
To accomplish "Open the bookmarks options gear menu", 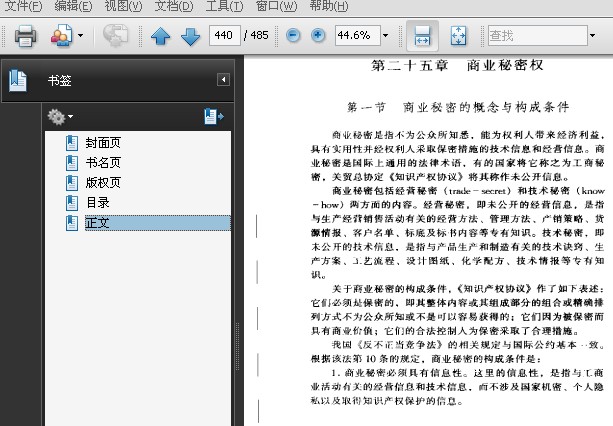I will coord(62,117).
